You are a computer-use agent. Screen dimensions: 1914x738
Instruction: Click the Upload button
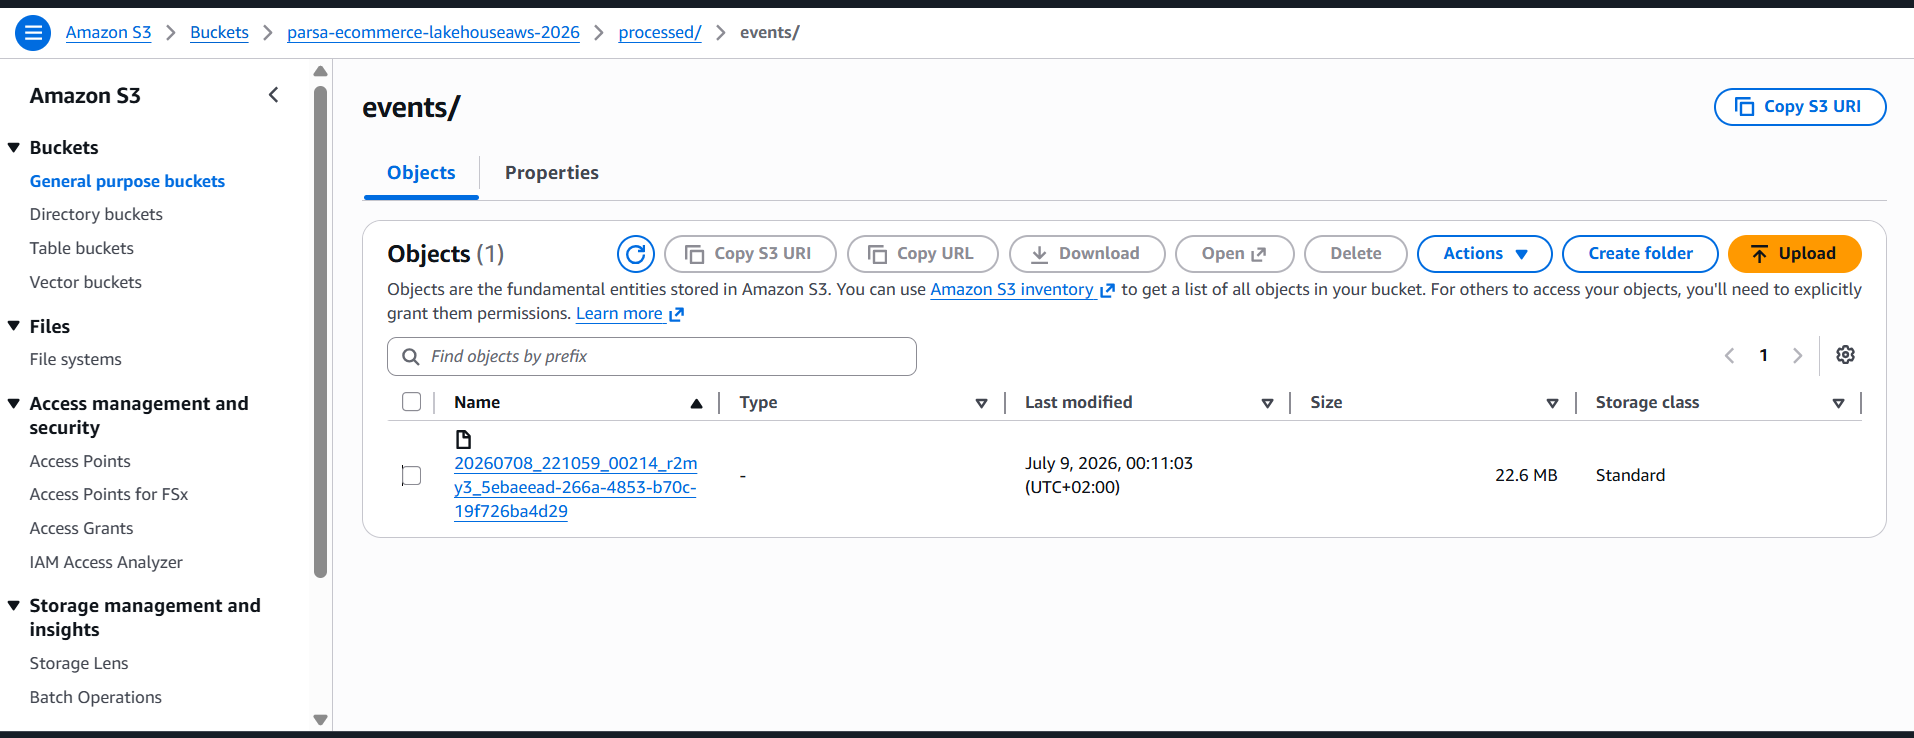(1794, 254)
